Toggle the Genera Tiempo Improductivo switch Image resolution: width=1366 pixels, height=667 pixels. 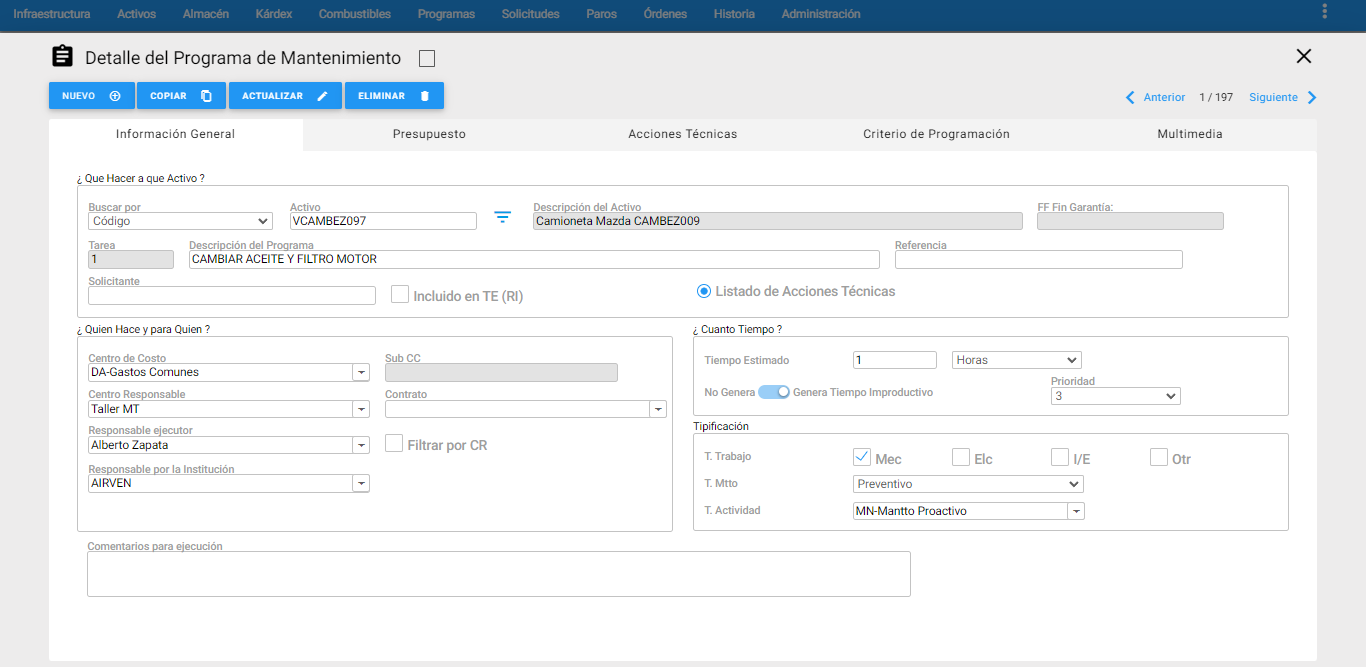[774, 392]
